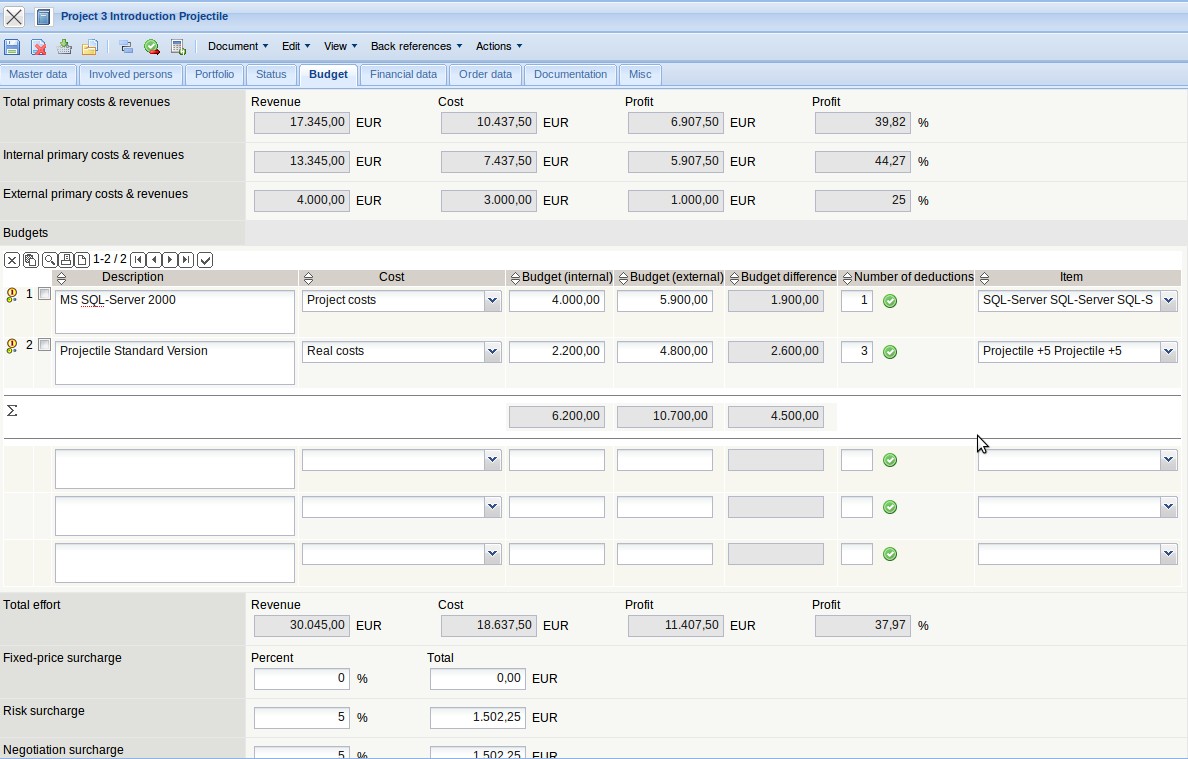Click the calculator icon in the toolbar
Image resolution: width=1188 pixels, height=759 pixels.
point(178,47)
